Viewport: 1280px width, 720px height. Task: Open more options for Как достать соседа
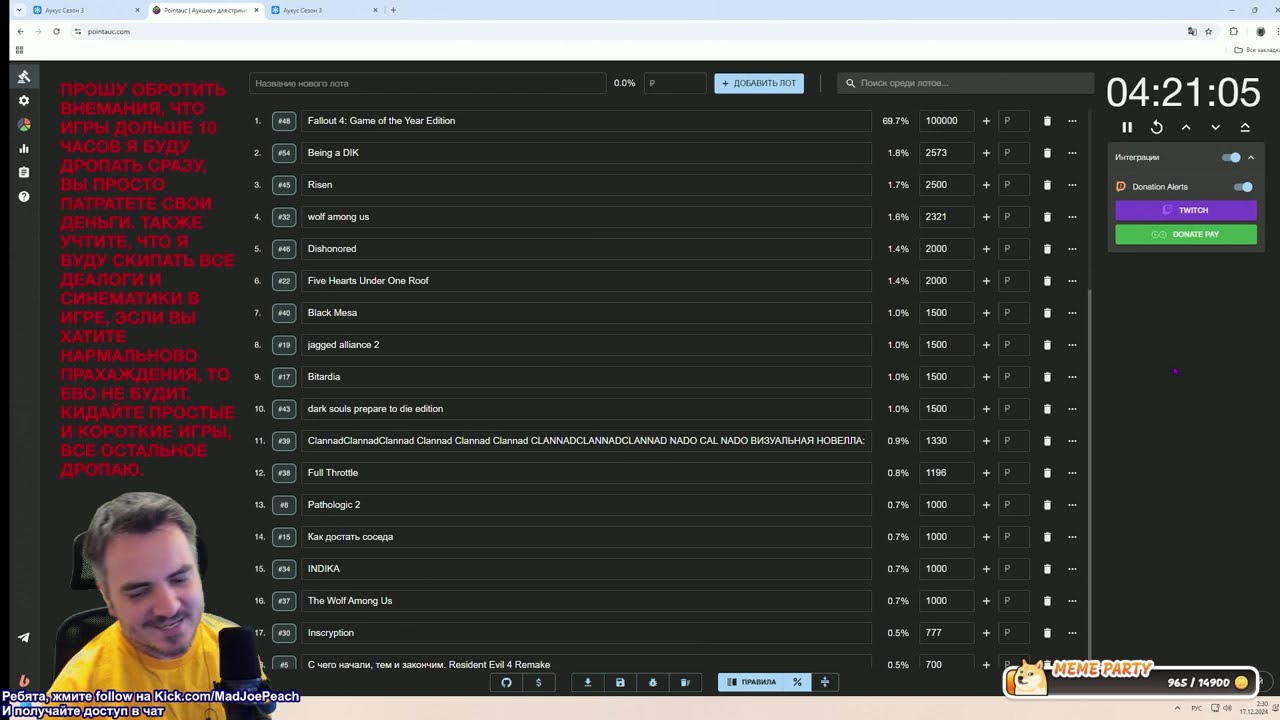point(1072,537)
